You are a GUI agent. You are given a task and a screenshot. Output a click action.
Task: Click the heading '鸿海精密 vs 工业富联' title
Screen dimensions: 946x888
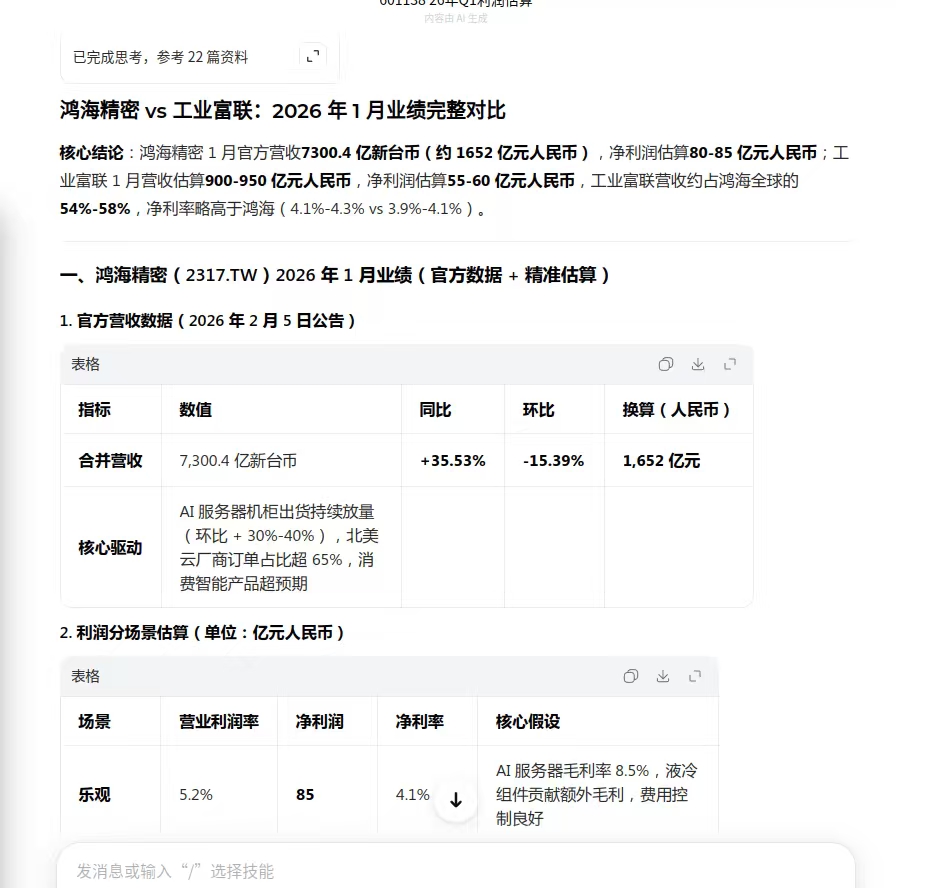click(x=282, y=110)
